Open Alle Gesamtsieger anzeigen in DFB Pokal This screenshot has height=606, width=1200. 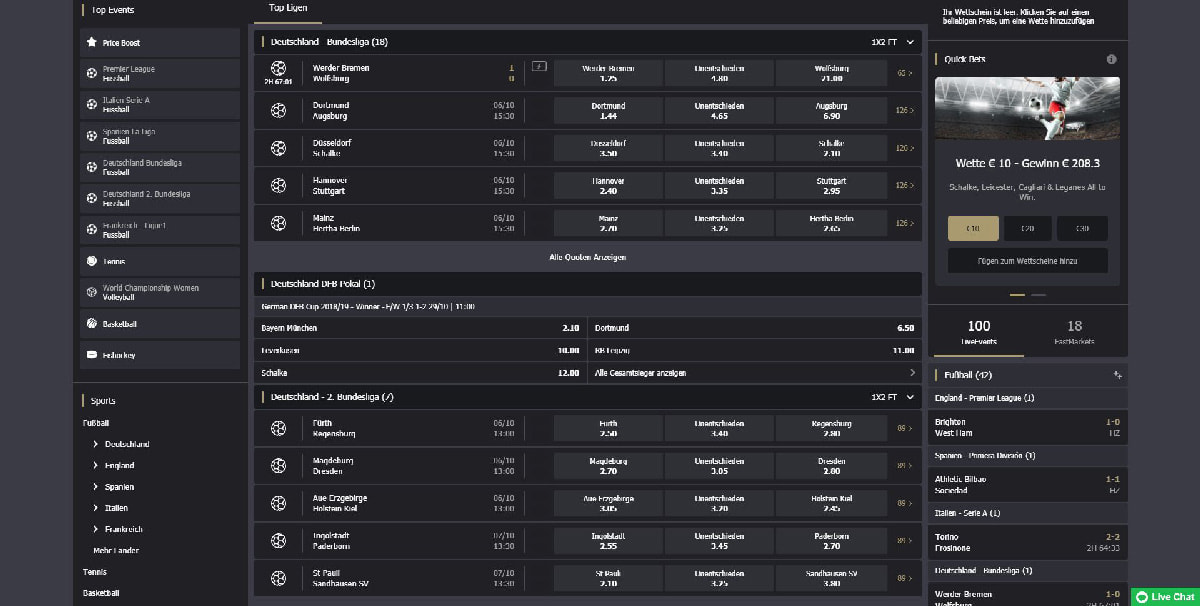755,373
